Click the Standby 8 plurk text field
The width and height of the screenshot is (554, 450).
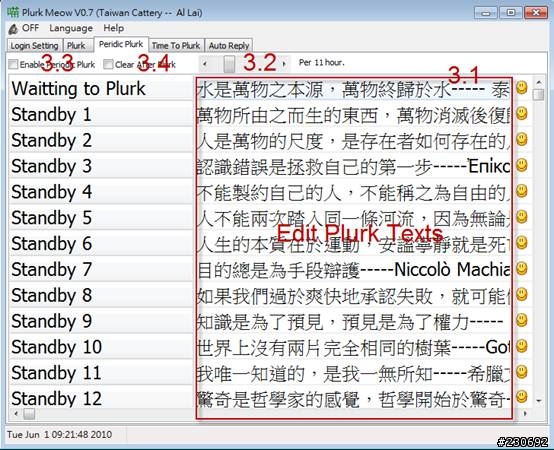[x=353, y=295]
